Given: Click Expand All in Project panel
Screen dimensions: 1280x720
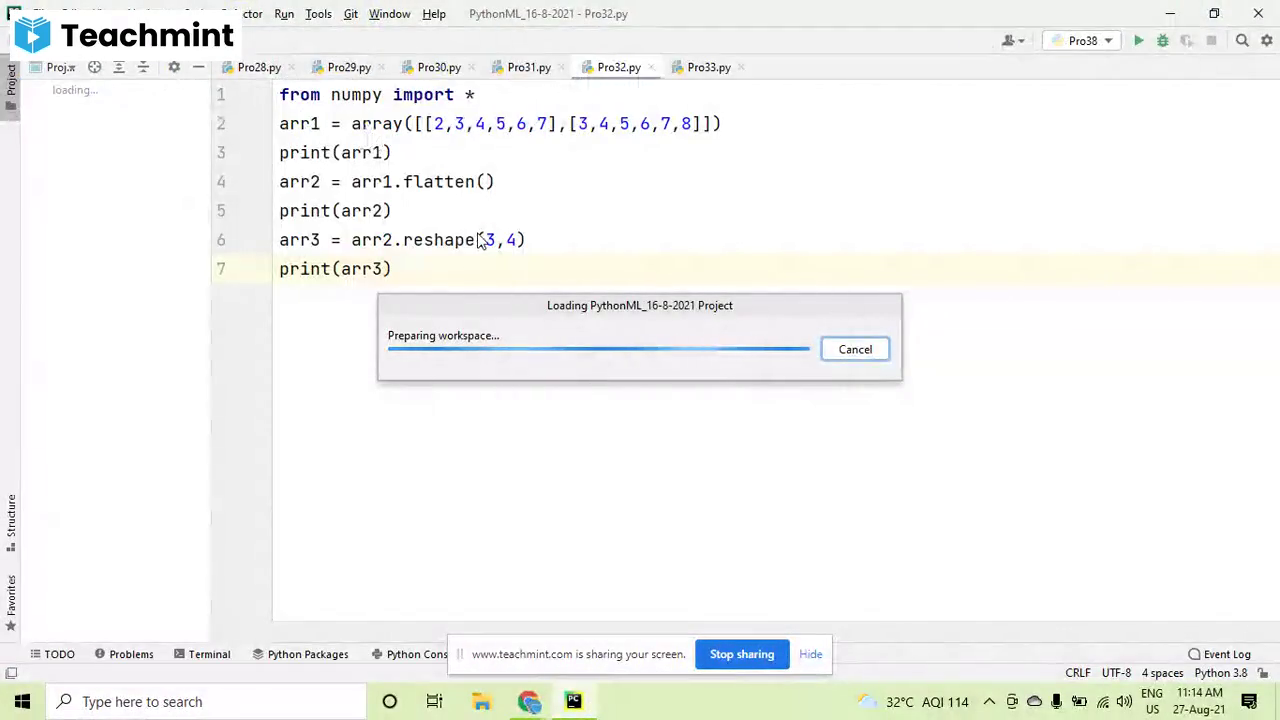Looking at the screenshot, I should (119, 67).
